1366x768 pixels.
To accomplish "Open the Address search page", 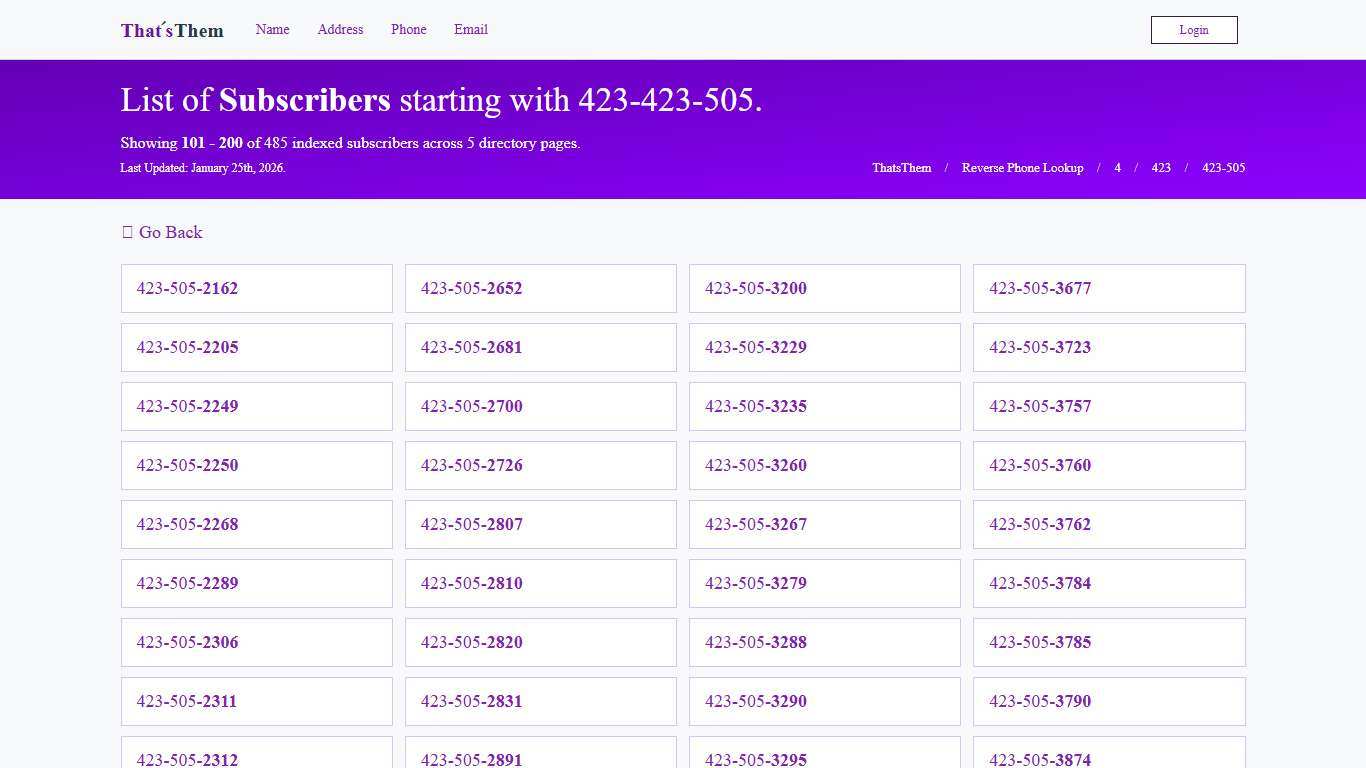I will click(340, 29).
